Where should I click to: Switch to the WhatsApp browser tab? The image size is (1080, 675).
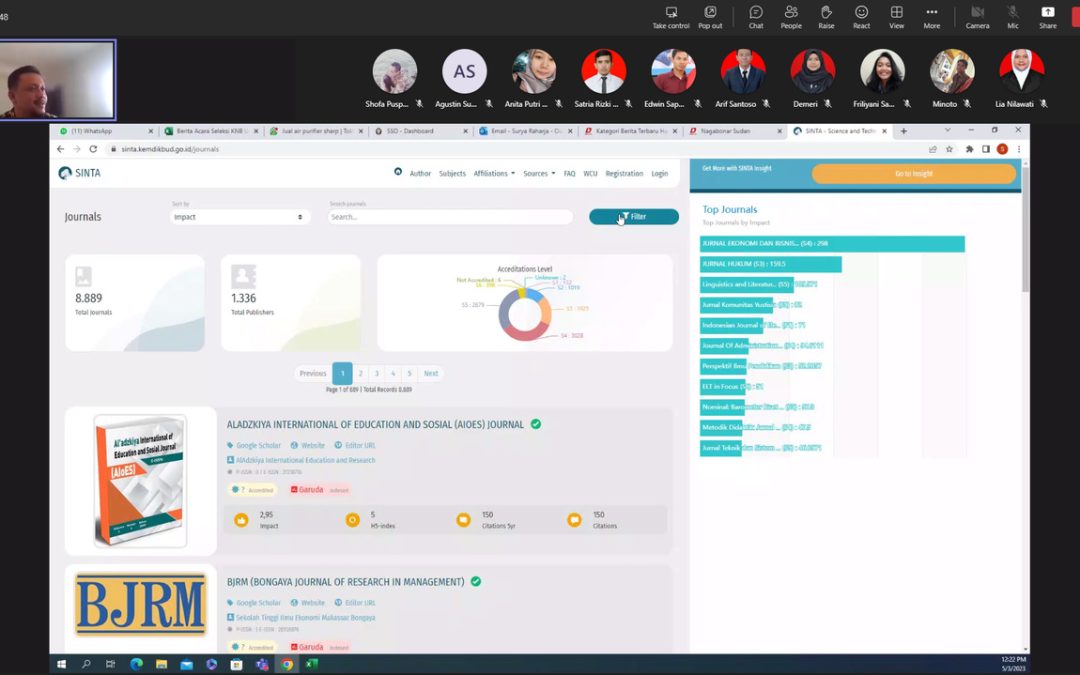105,131
